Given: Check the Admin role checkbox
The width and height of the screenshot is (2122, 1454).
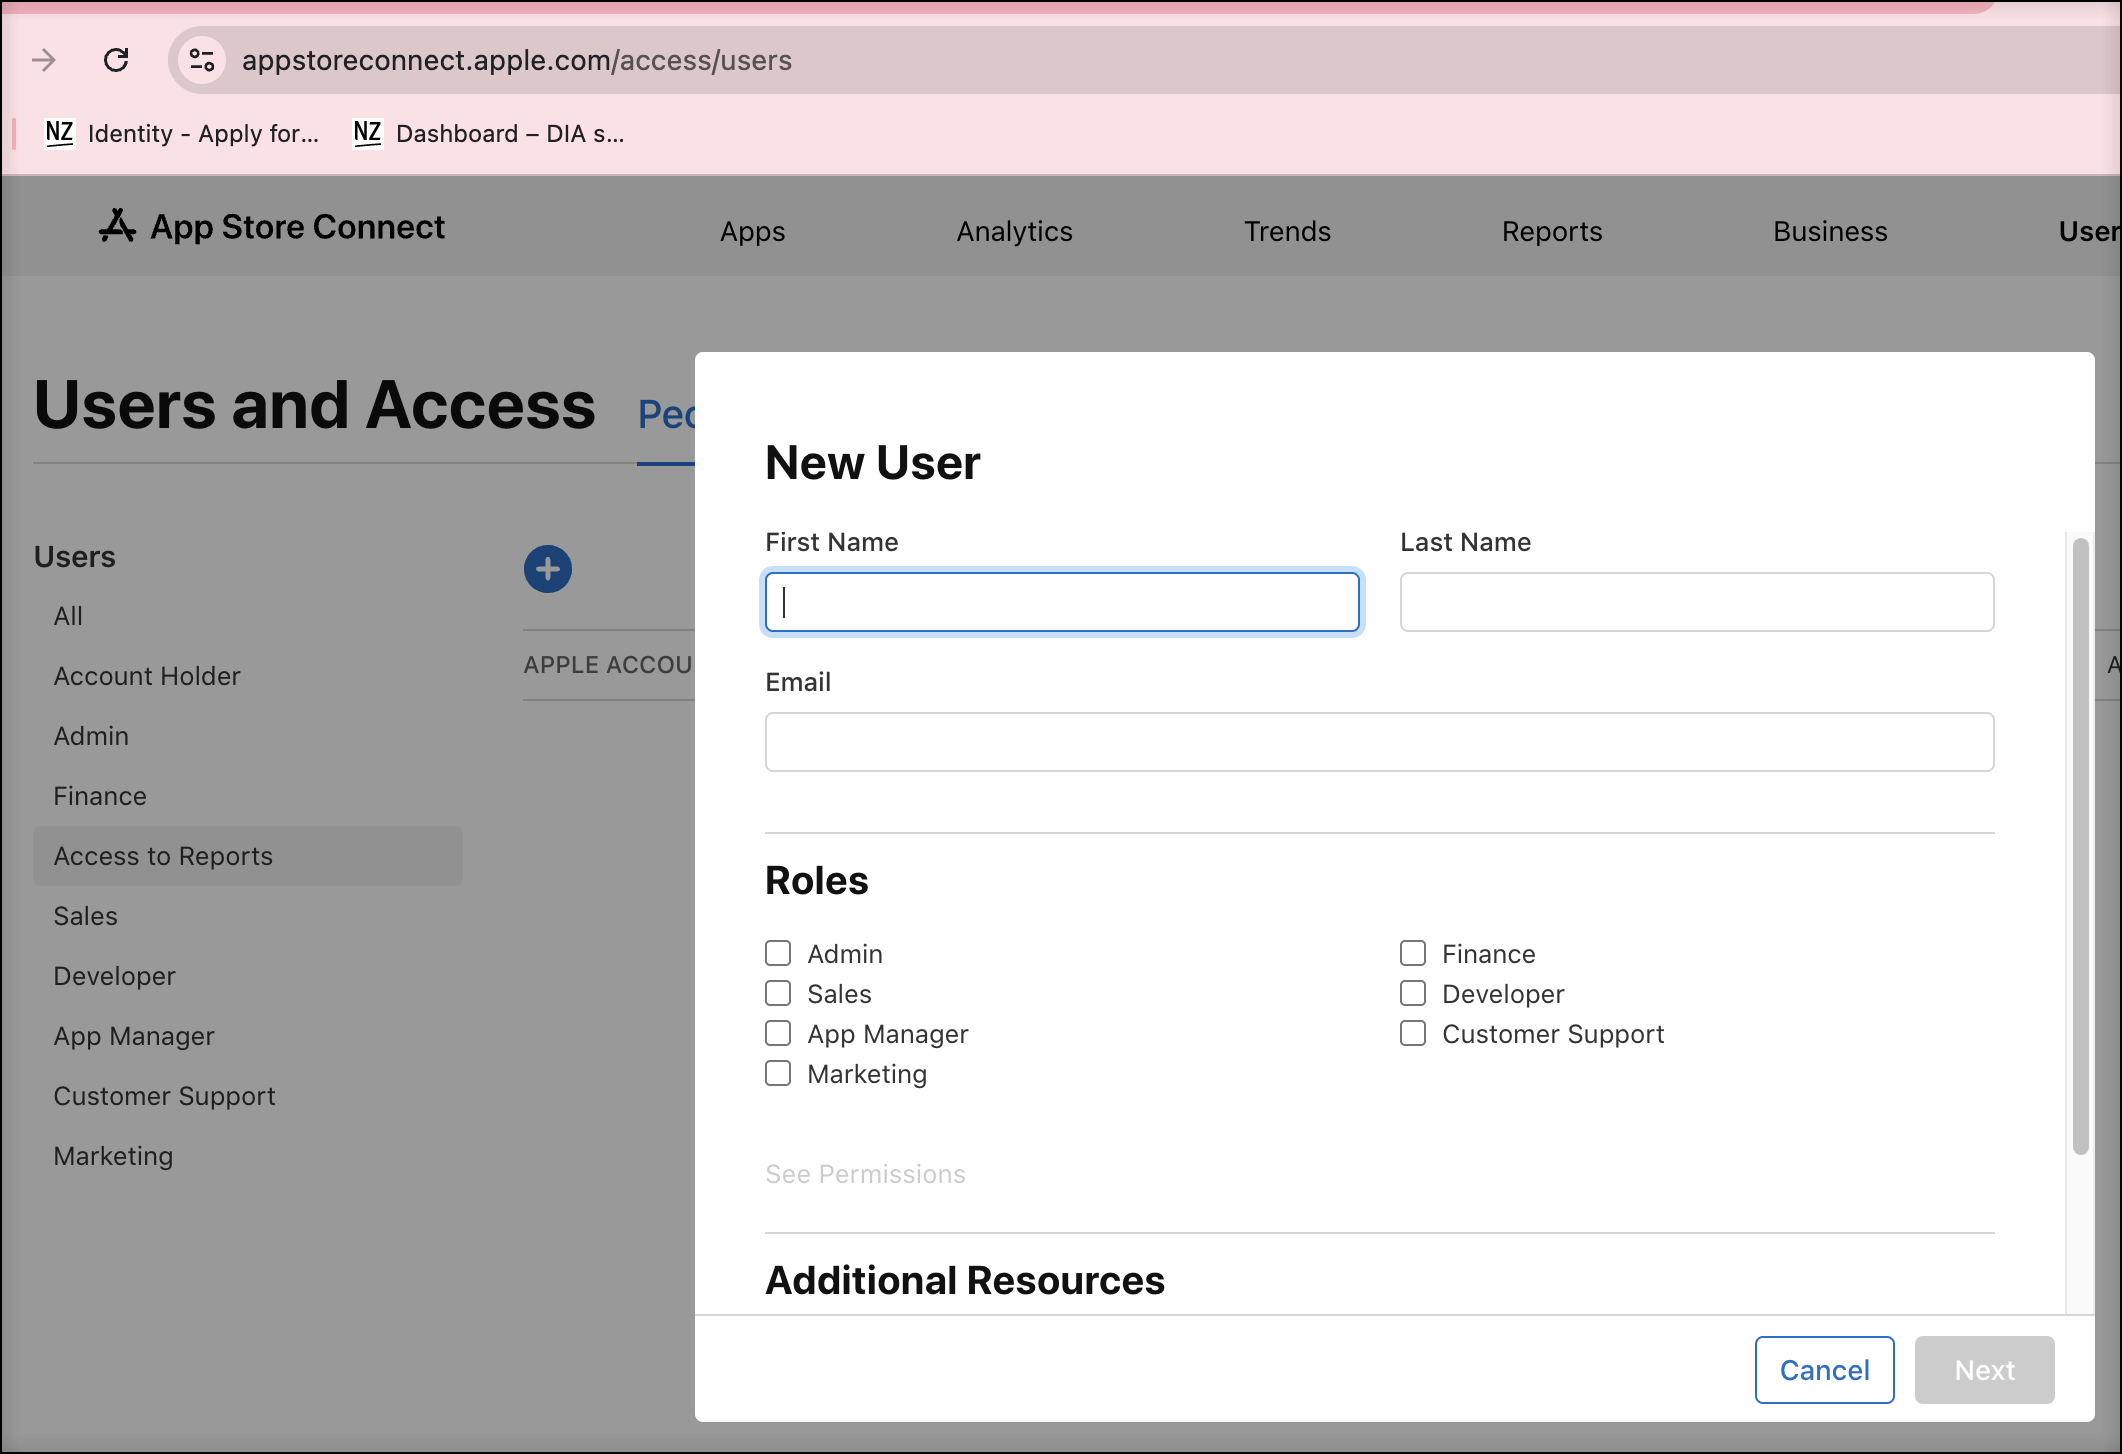Looking at the screenshot, I should pos(778,953).
